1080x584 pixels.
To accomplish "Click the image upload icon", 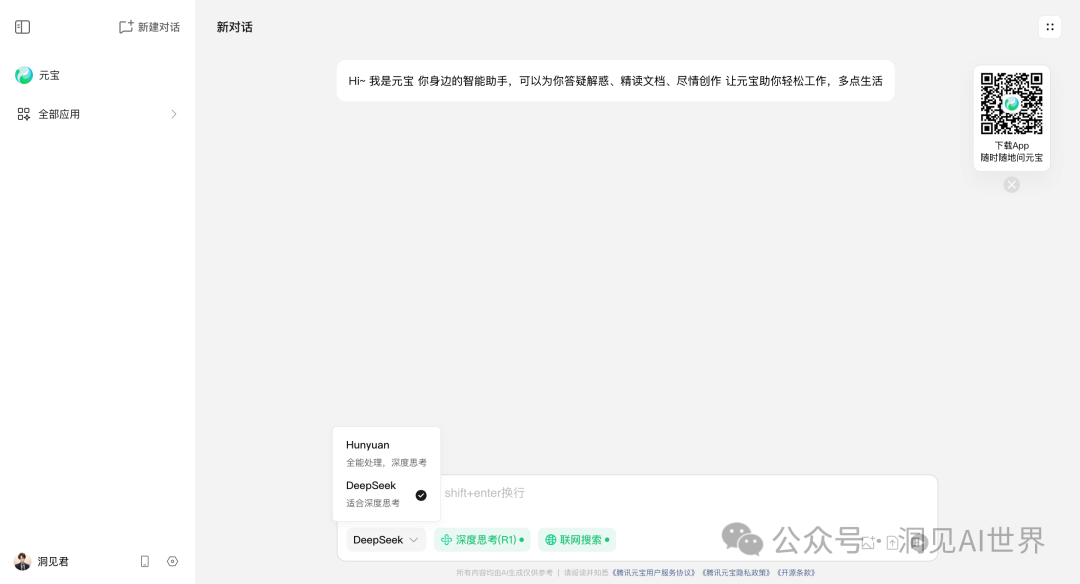I will (869, 543).
